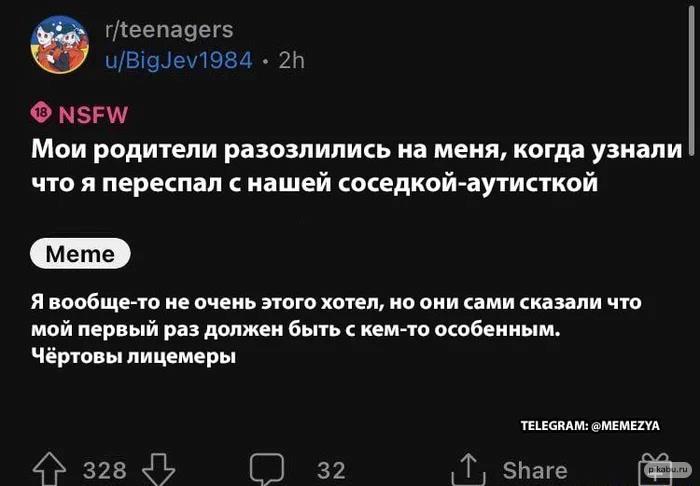Click the gift award icon
Image resolution: width=700 pixels, height=486 pixels.
point(646,468)
